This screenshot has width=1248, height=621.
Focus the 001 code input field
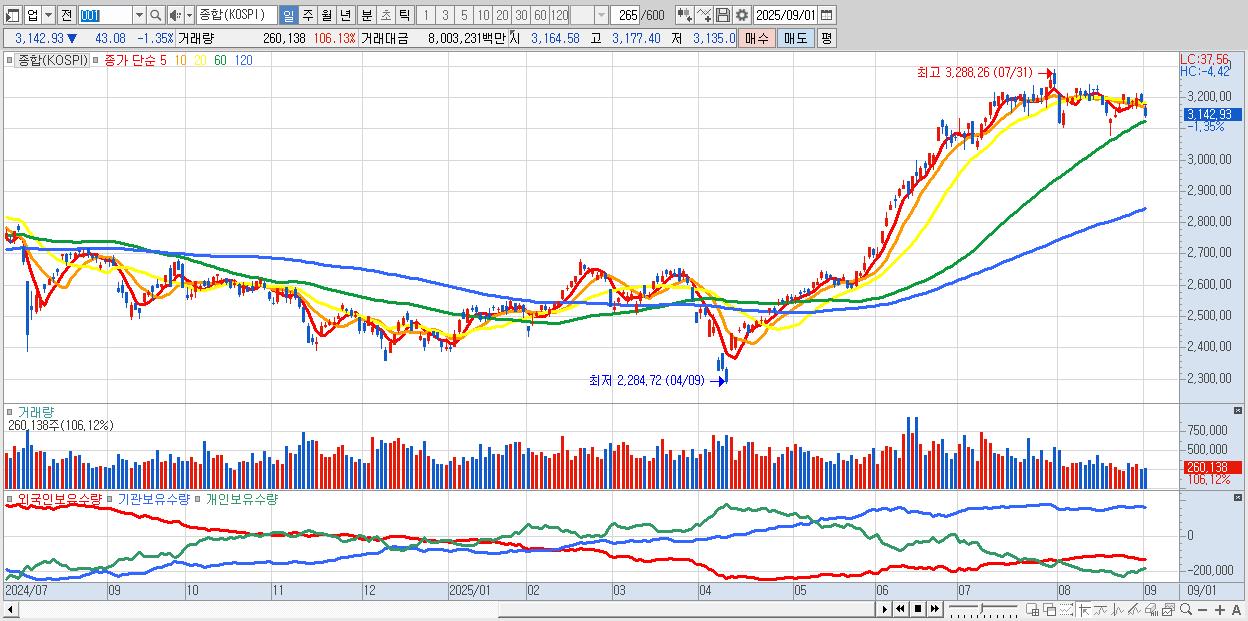pos(105,15)
